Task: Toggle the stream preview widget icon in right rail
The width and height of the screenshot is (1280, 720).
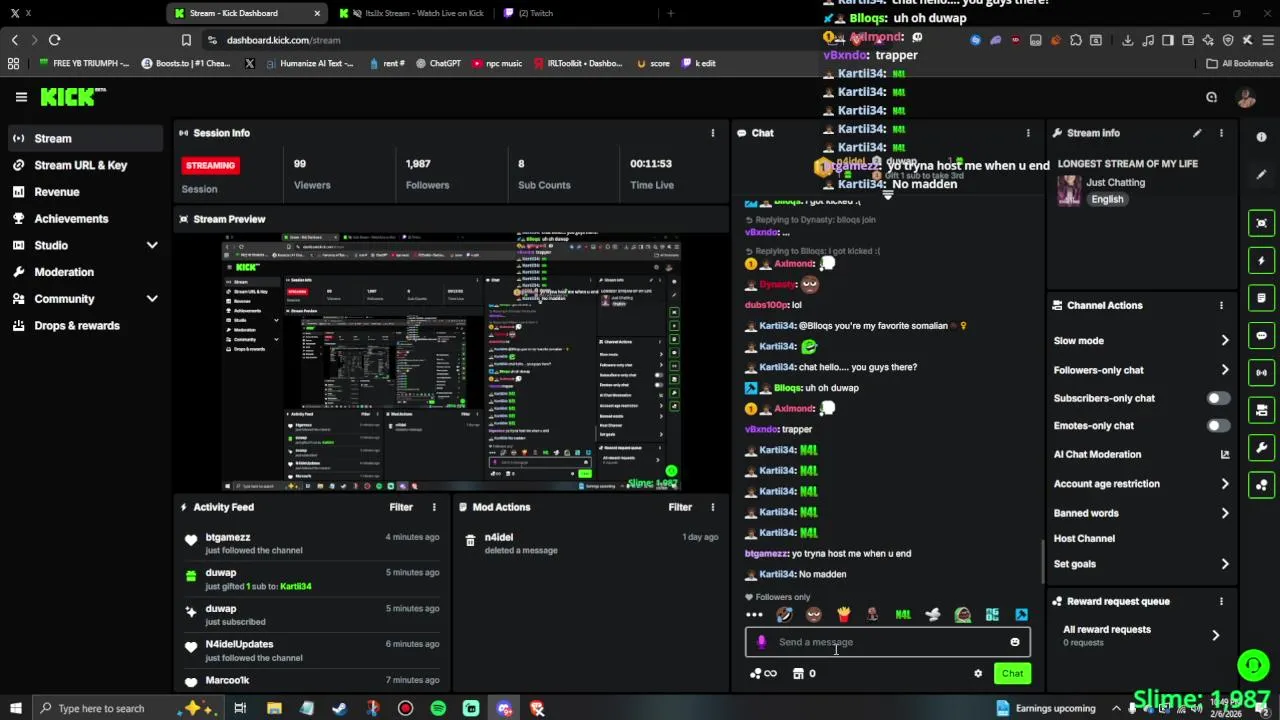Action: tap(1261, 223)
